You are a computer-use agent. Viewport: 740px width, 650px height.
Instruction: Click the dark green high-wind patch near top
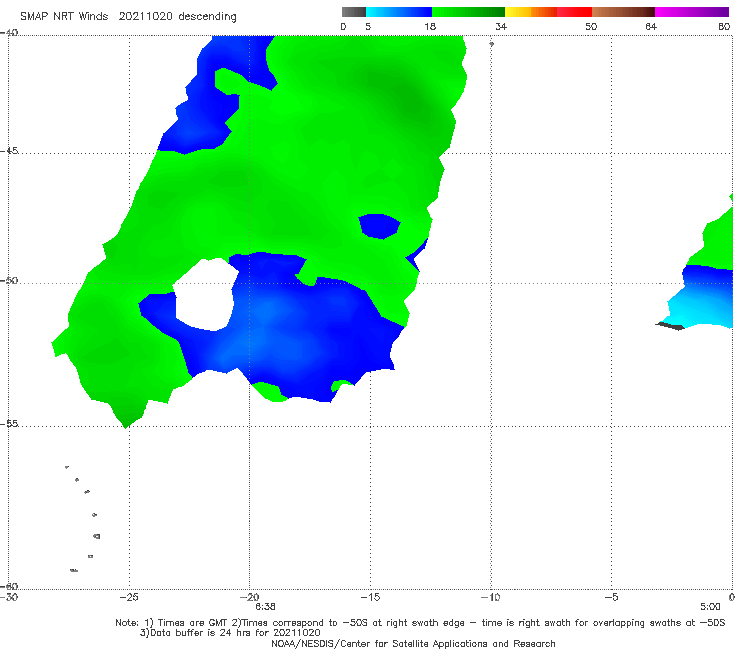(x=410, y=97)
